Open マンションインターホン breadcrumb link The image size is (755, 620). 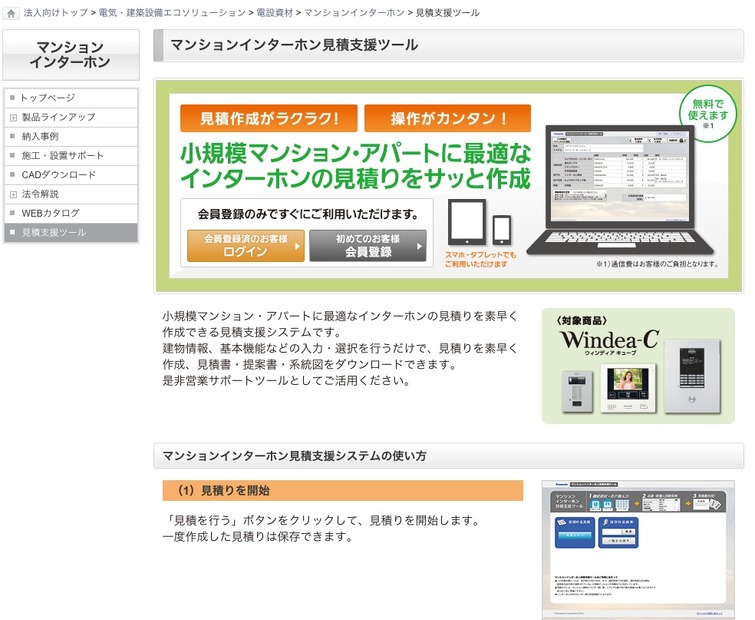354,13
